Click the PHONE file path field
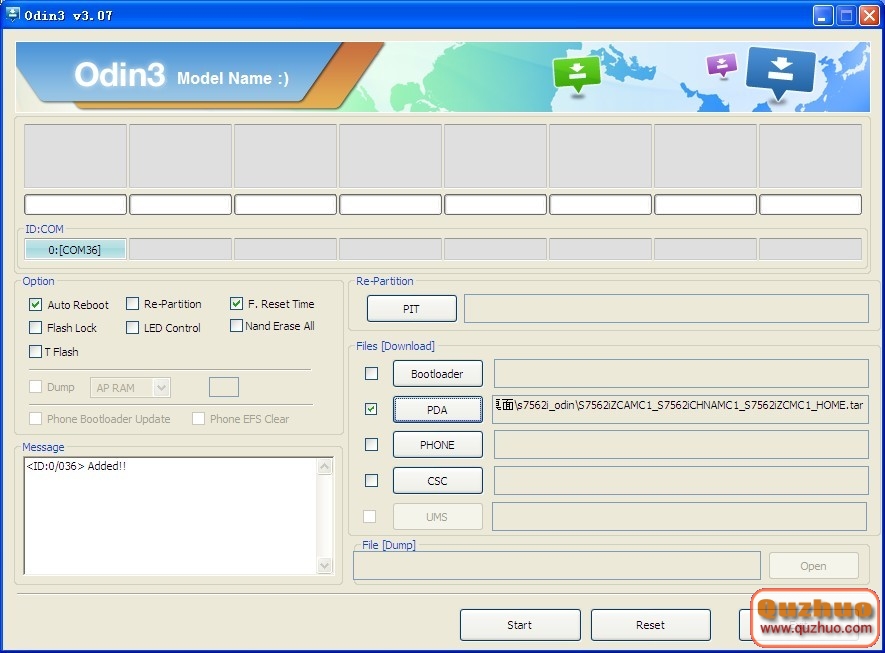 [681, 445]
